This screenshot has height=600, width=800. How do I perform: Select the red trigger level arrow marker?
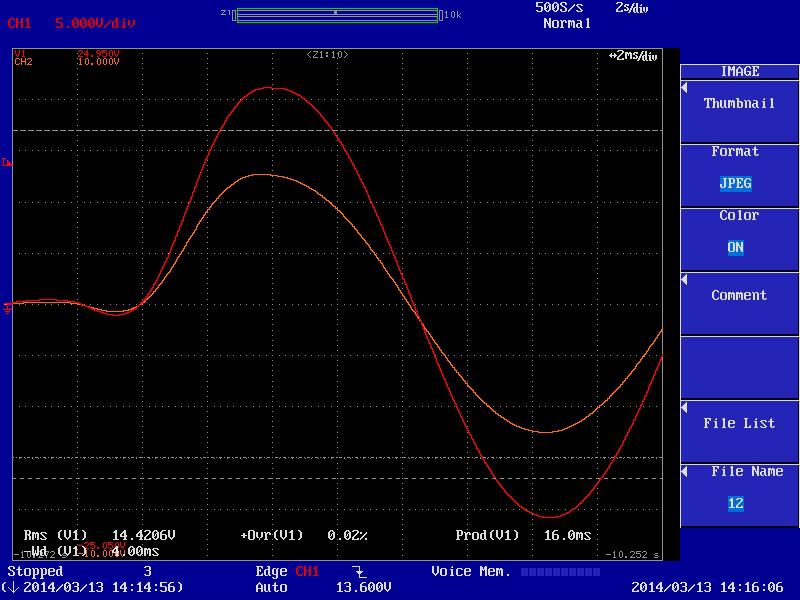click(x=8, y=162)
